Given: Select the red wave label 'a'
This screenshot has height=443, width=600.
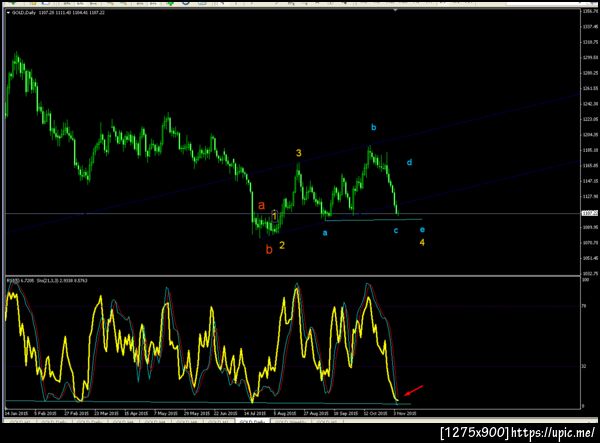Looking at the screenshot, I should [x=261, y=205].
